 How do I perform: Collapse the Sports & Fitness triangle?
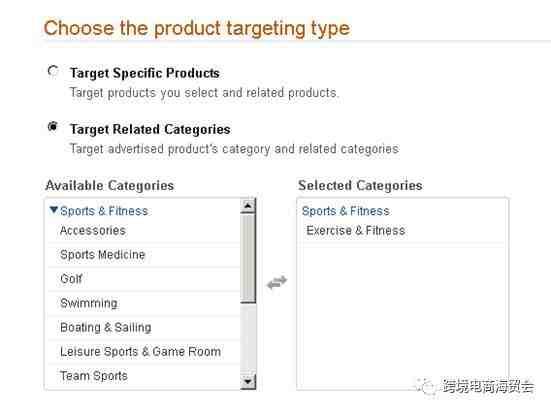click(53, 210)
